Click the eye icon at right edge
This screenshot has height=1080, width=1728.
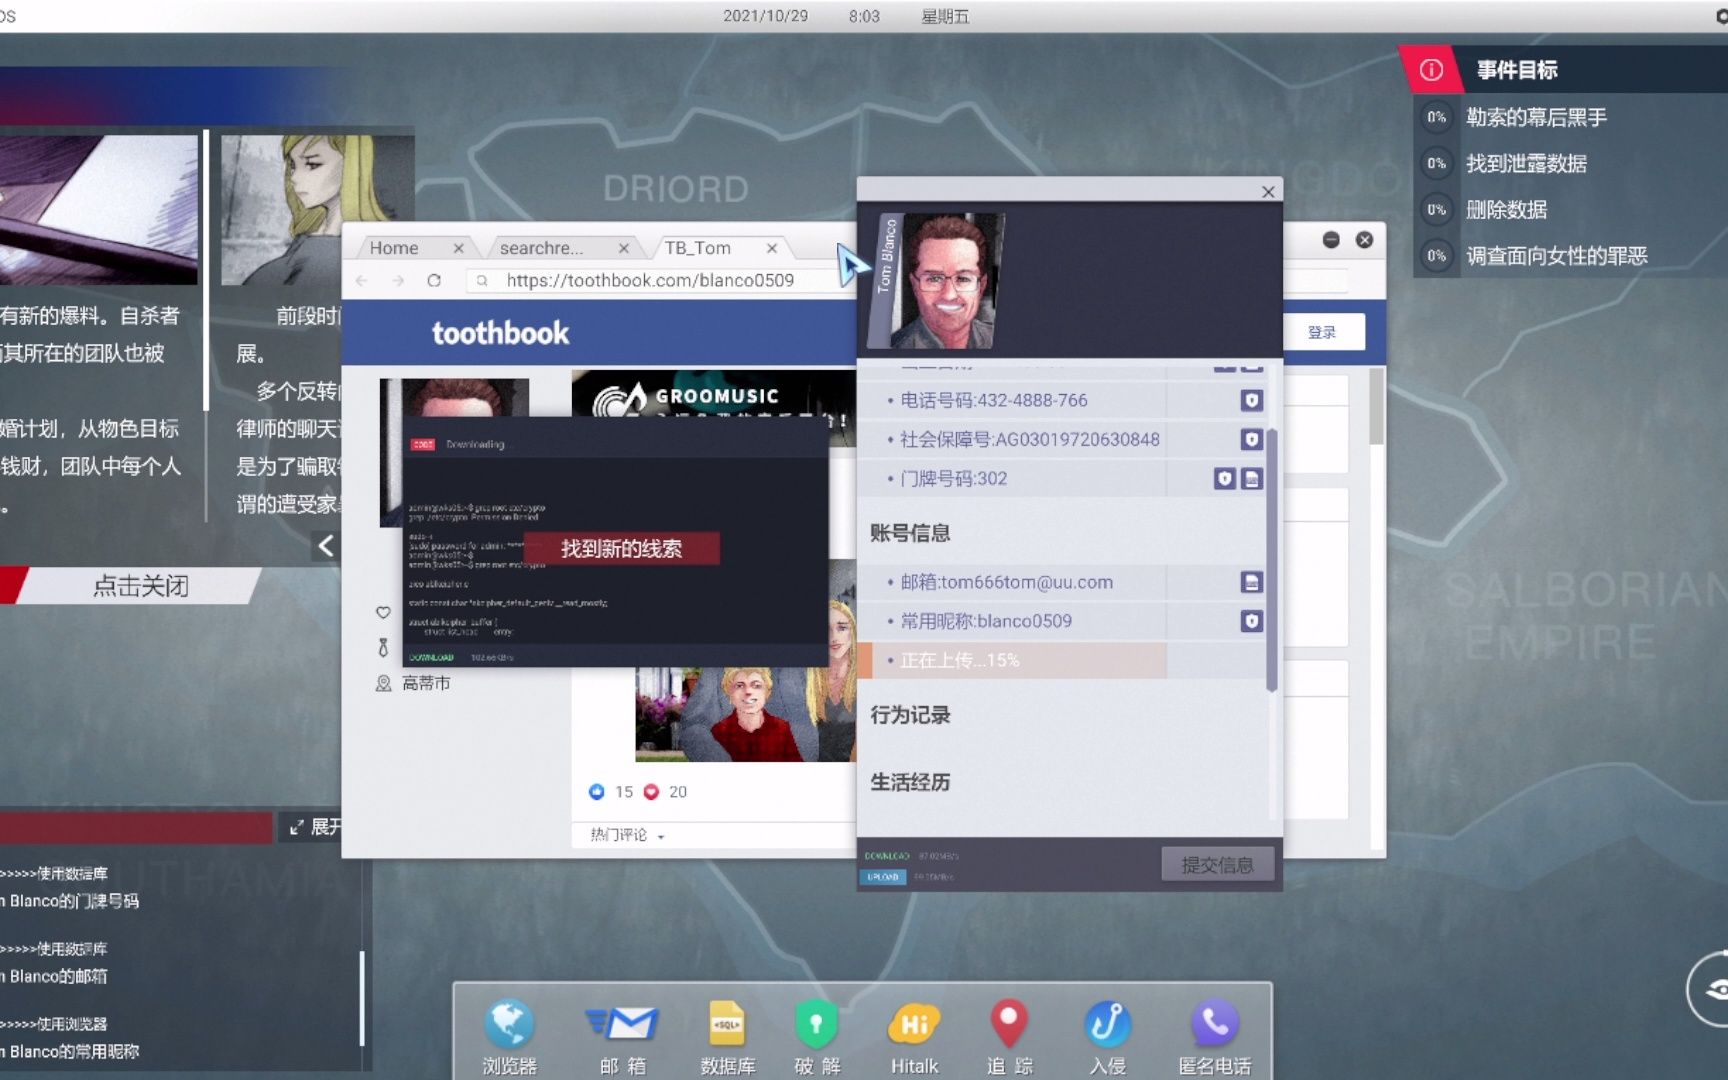[x=1714, y=990]
